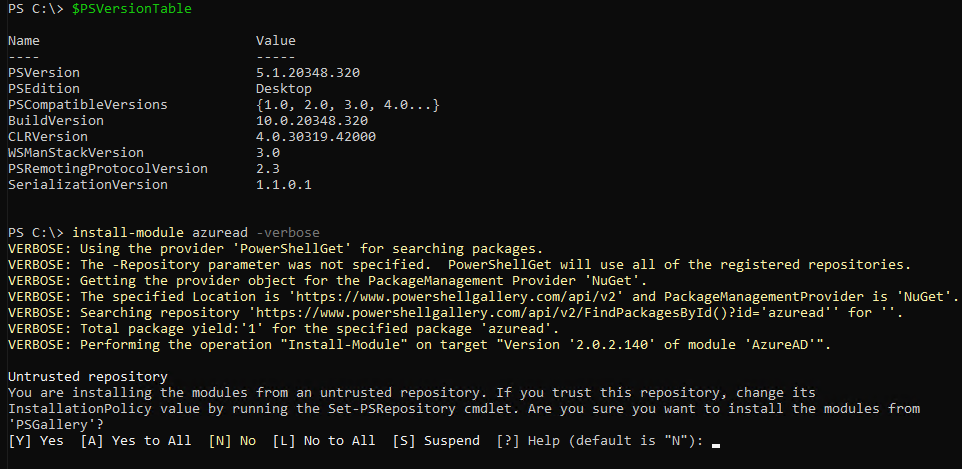Click the PSCompatibleVersions value list
This screenshot has width=962, height=469.
348,105
